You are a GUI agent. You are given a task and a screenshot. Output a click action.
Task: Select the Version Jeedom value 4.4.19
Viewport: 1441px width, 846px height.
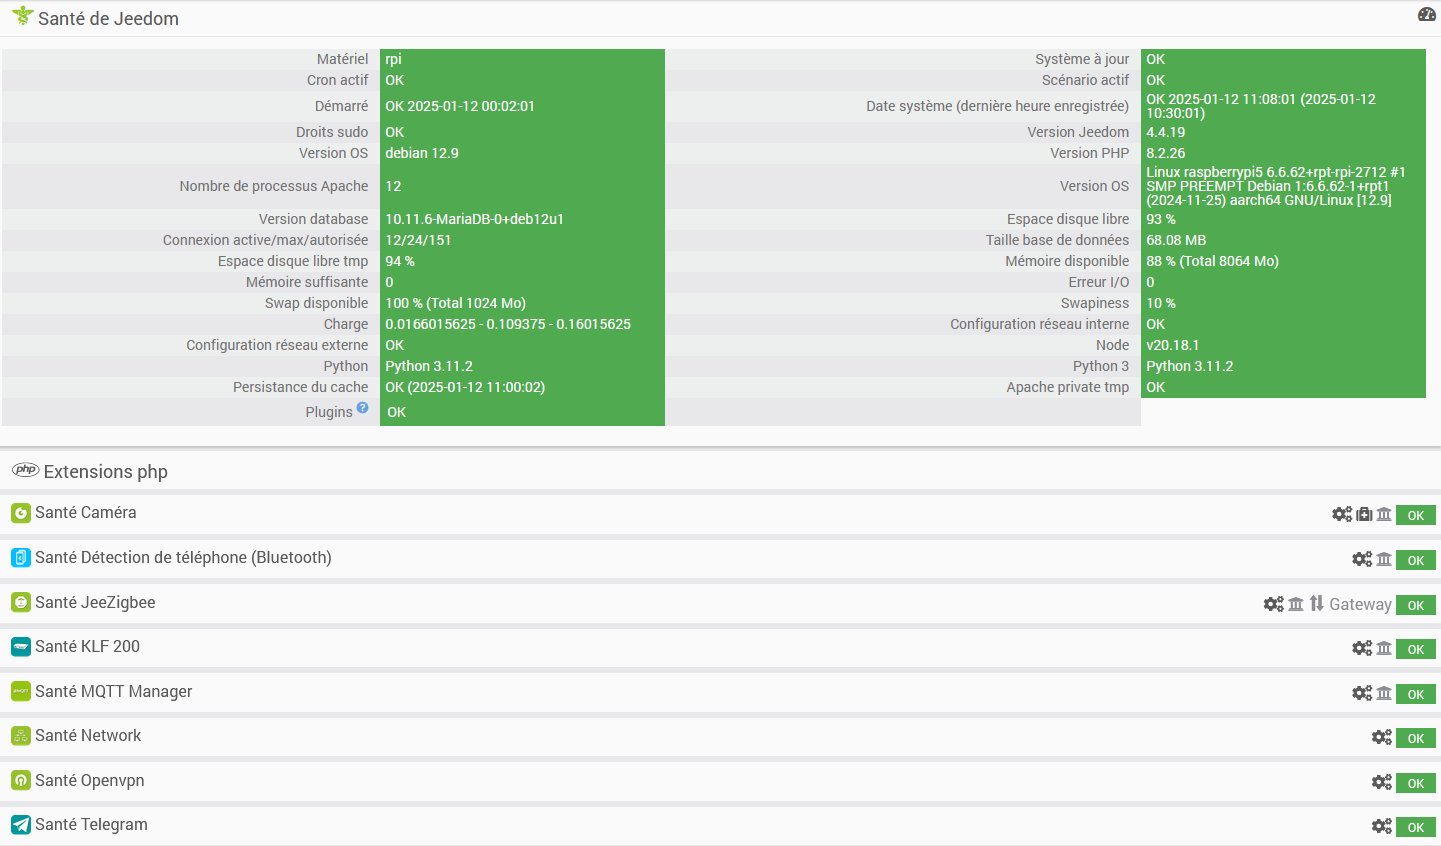tap(1166, 132)
